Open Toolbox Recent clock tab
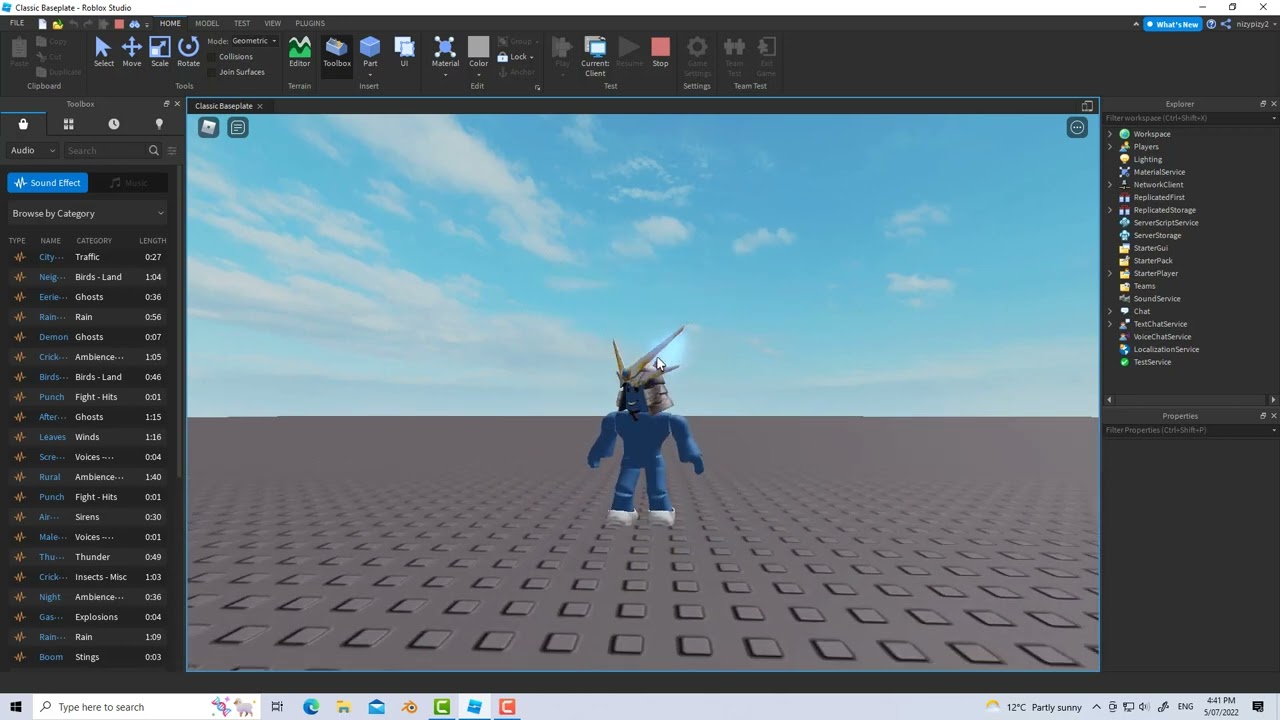The image size is (1280, 720). (x=114, y=124)
